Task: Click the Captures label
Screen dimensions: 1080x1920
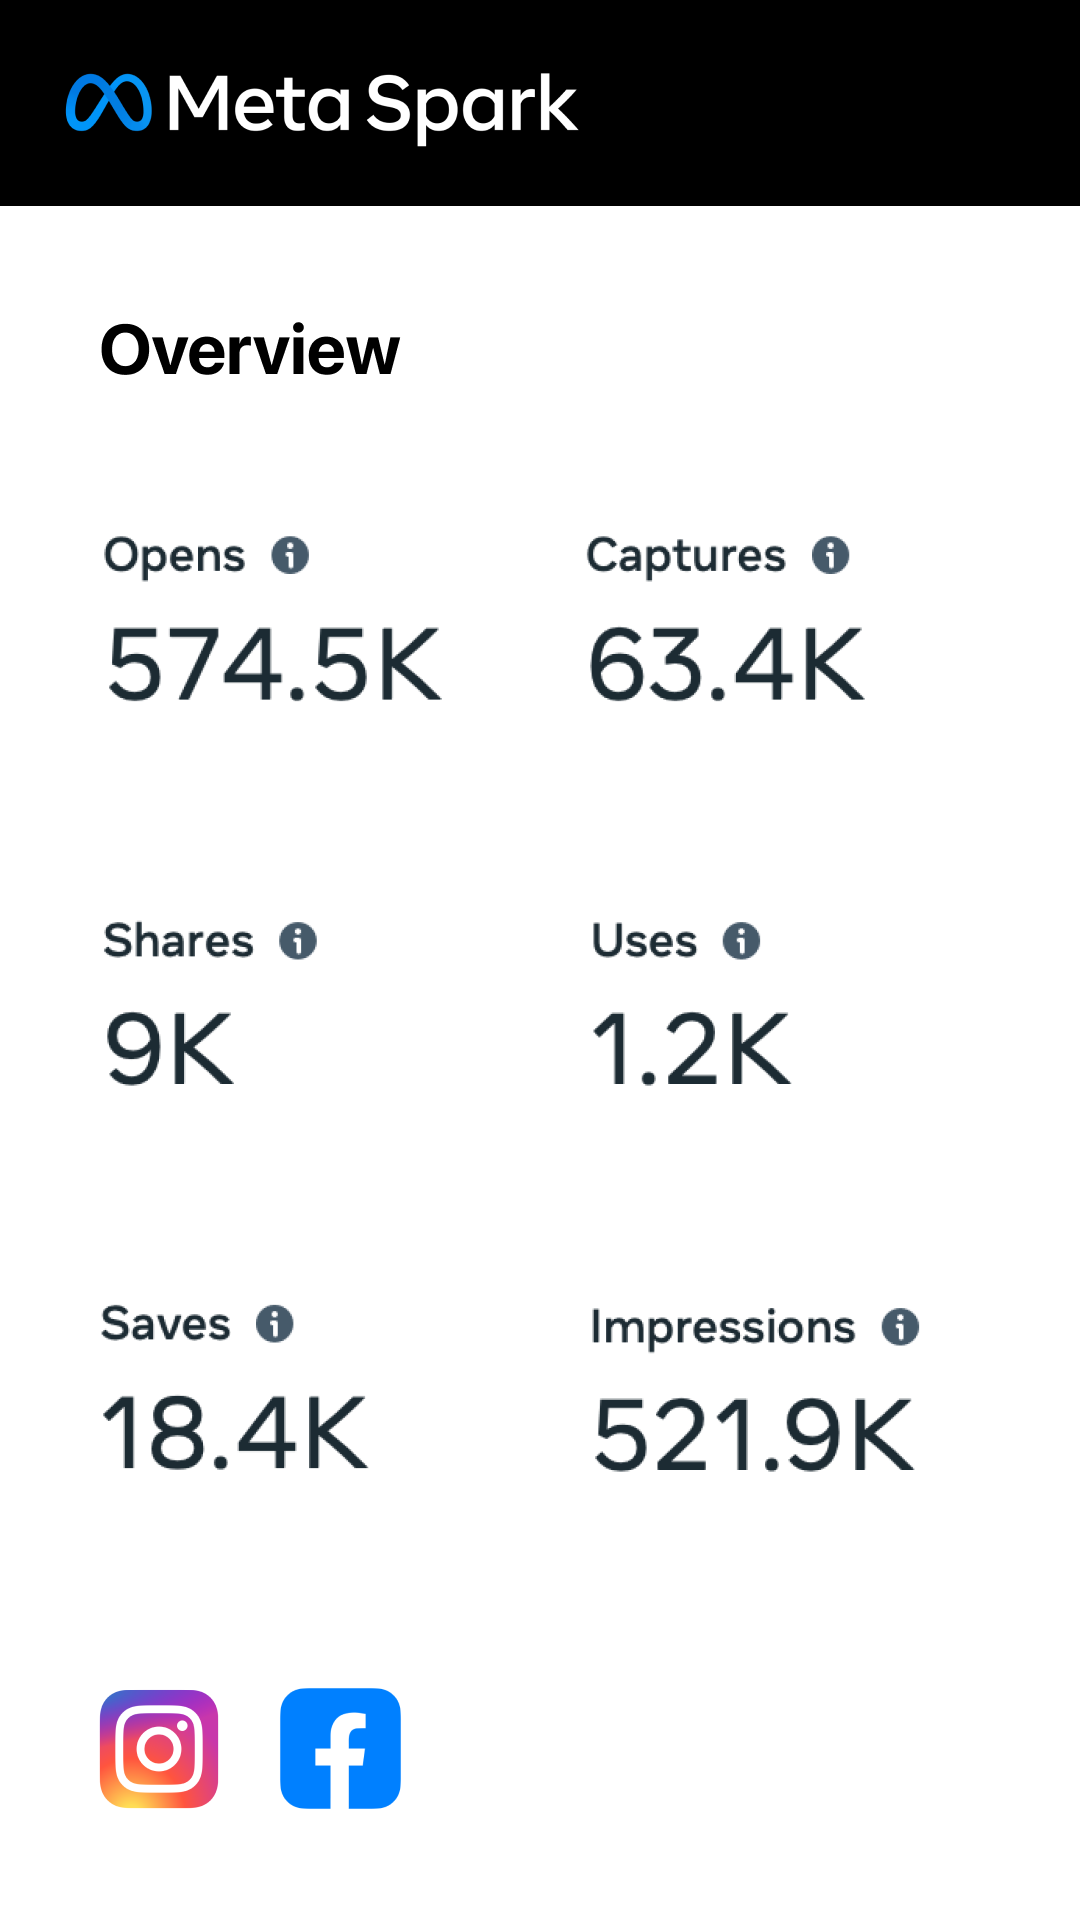Action: pos(686,557)
